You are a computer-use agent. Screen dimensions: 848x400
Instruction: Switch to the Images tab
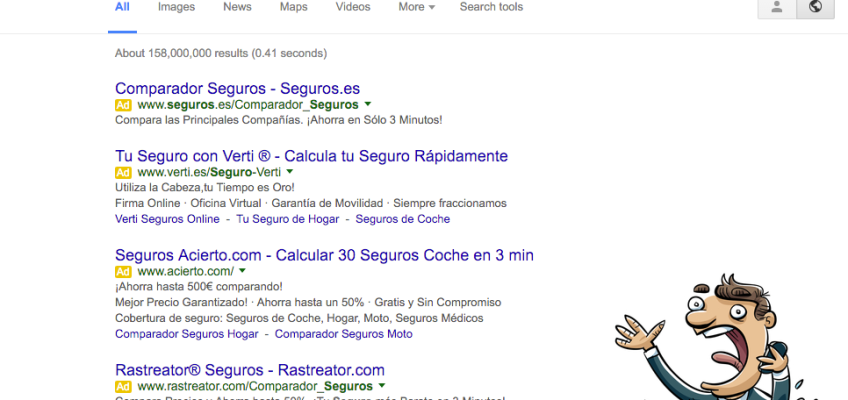pyautogui.click(x=176, y=7)
